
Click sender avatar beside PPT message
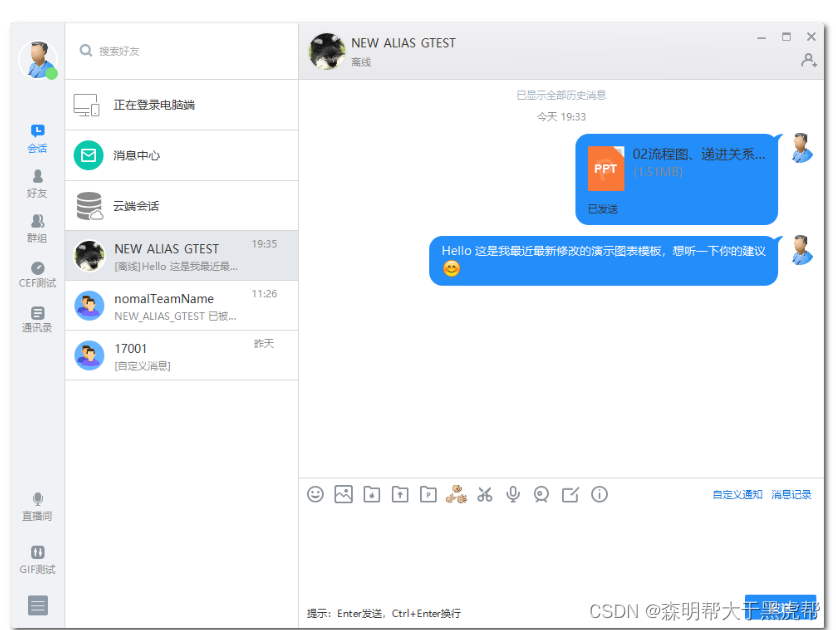pyautogui.click(x=801, y=149)
